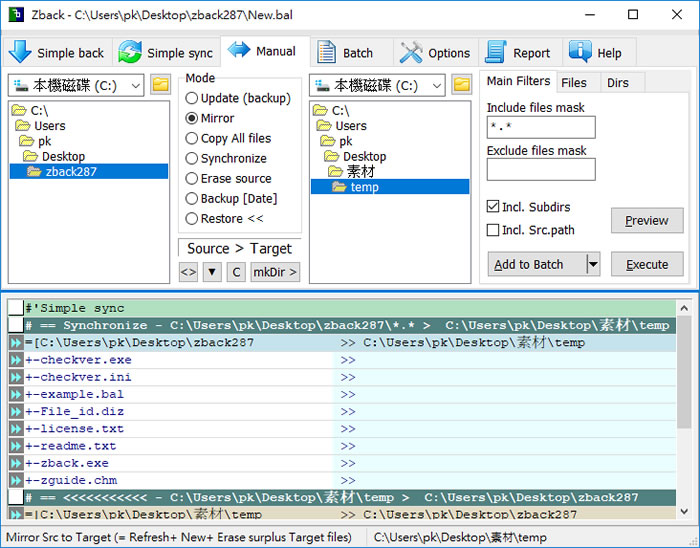Expand the Add to Batch dropdown arrow

tap(592, 265)
